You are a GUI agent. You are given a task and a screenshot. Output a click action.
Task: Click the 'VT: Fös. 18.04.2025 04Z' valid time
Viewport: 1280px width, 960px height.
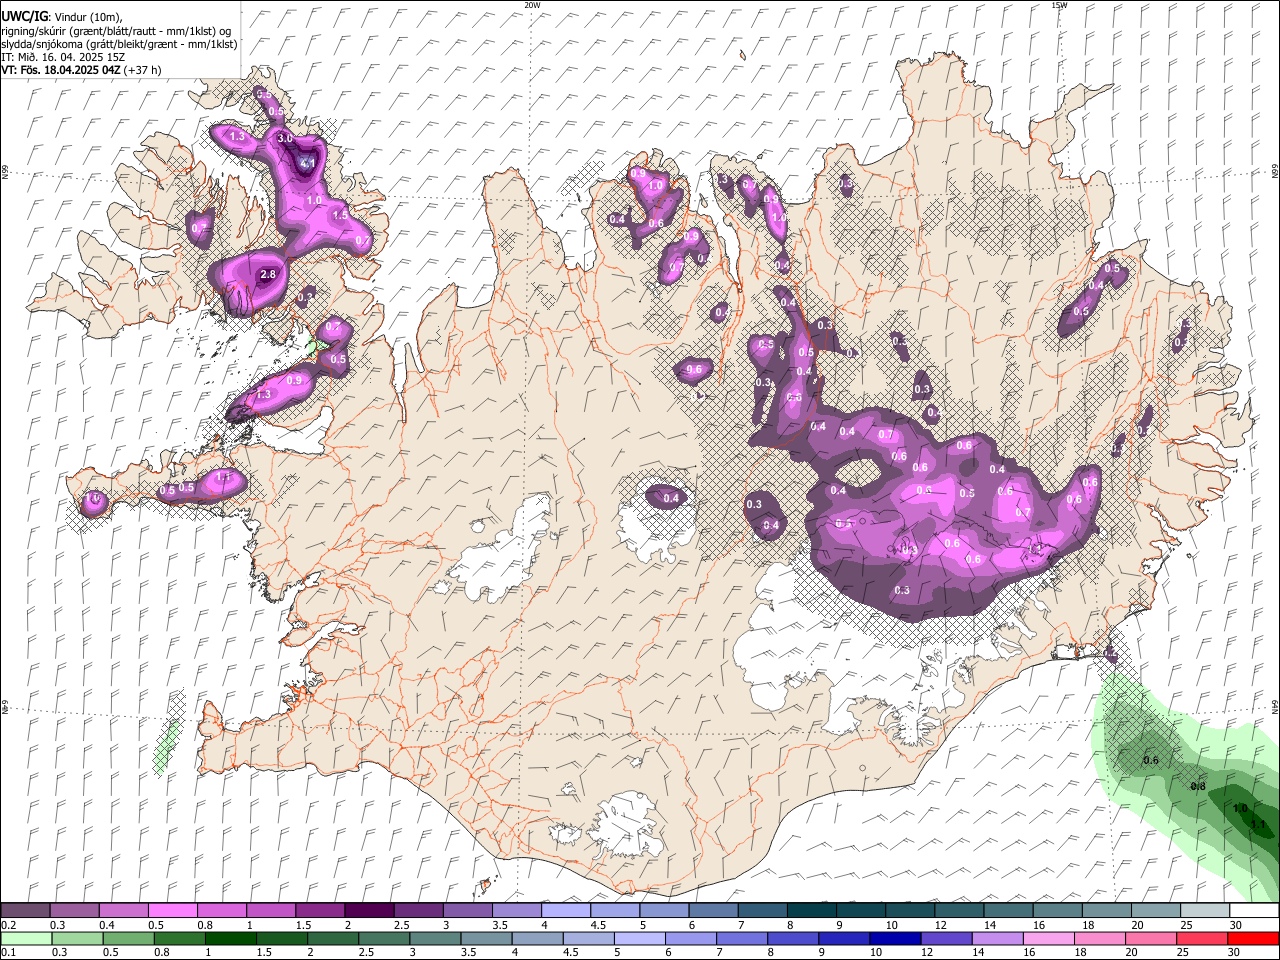point(61,70)
